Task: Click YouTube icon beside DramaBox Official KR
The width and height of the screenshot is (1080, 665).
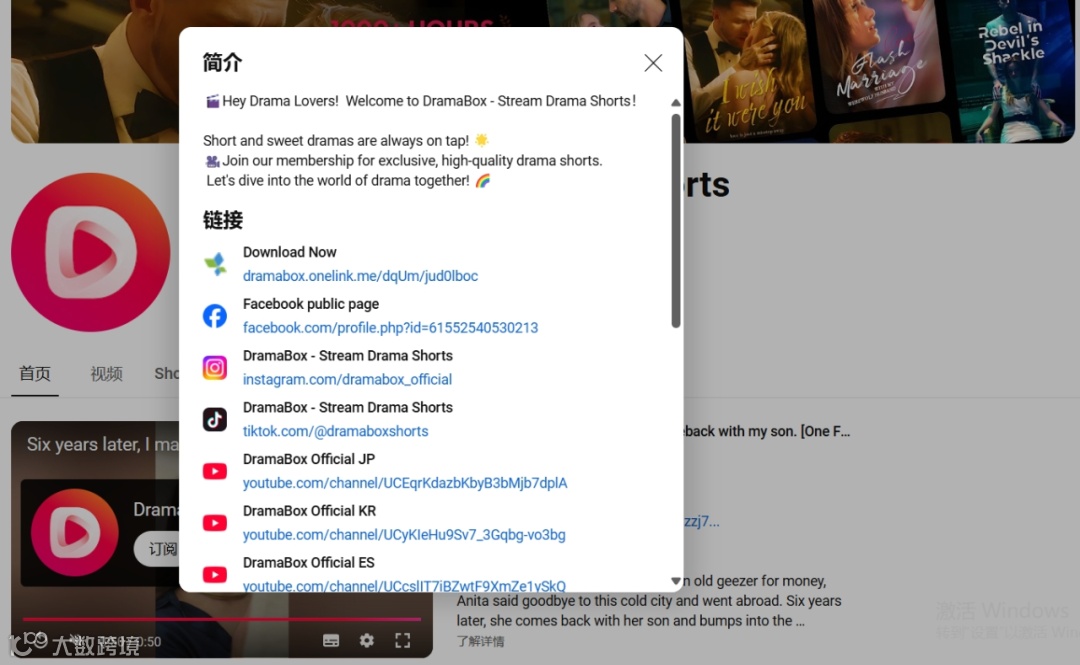Action: (x=215, y=522)
